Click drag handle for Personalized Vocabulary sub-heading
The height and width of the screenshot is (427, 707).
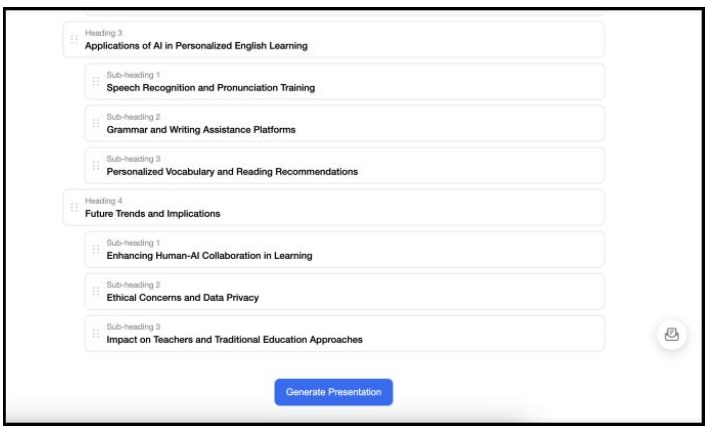pos(95,166)
